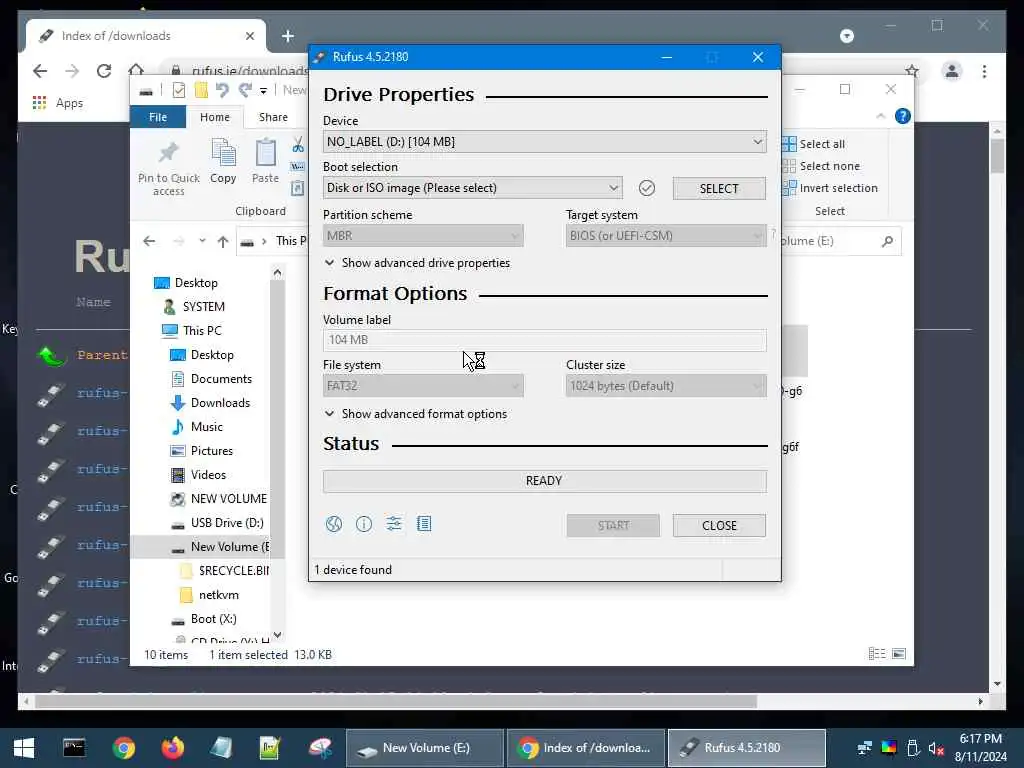Screen dimensions: 1024x768
Task: Open the Target system dropdown
Action: click(666, 236)
